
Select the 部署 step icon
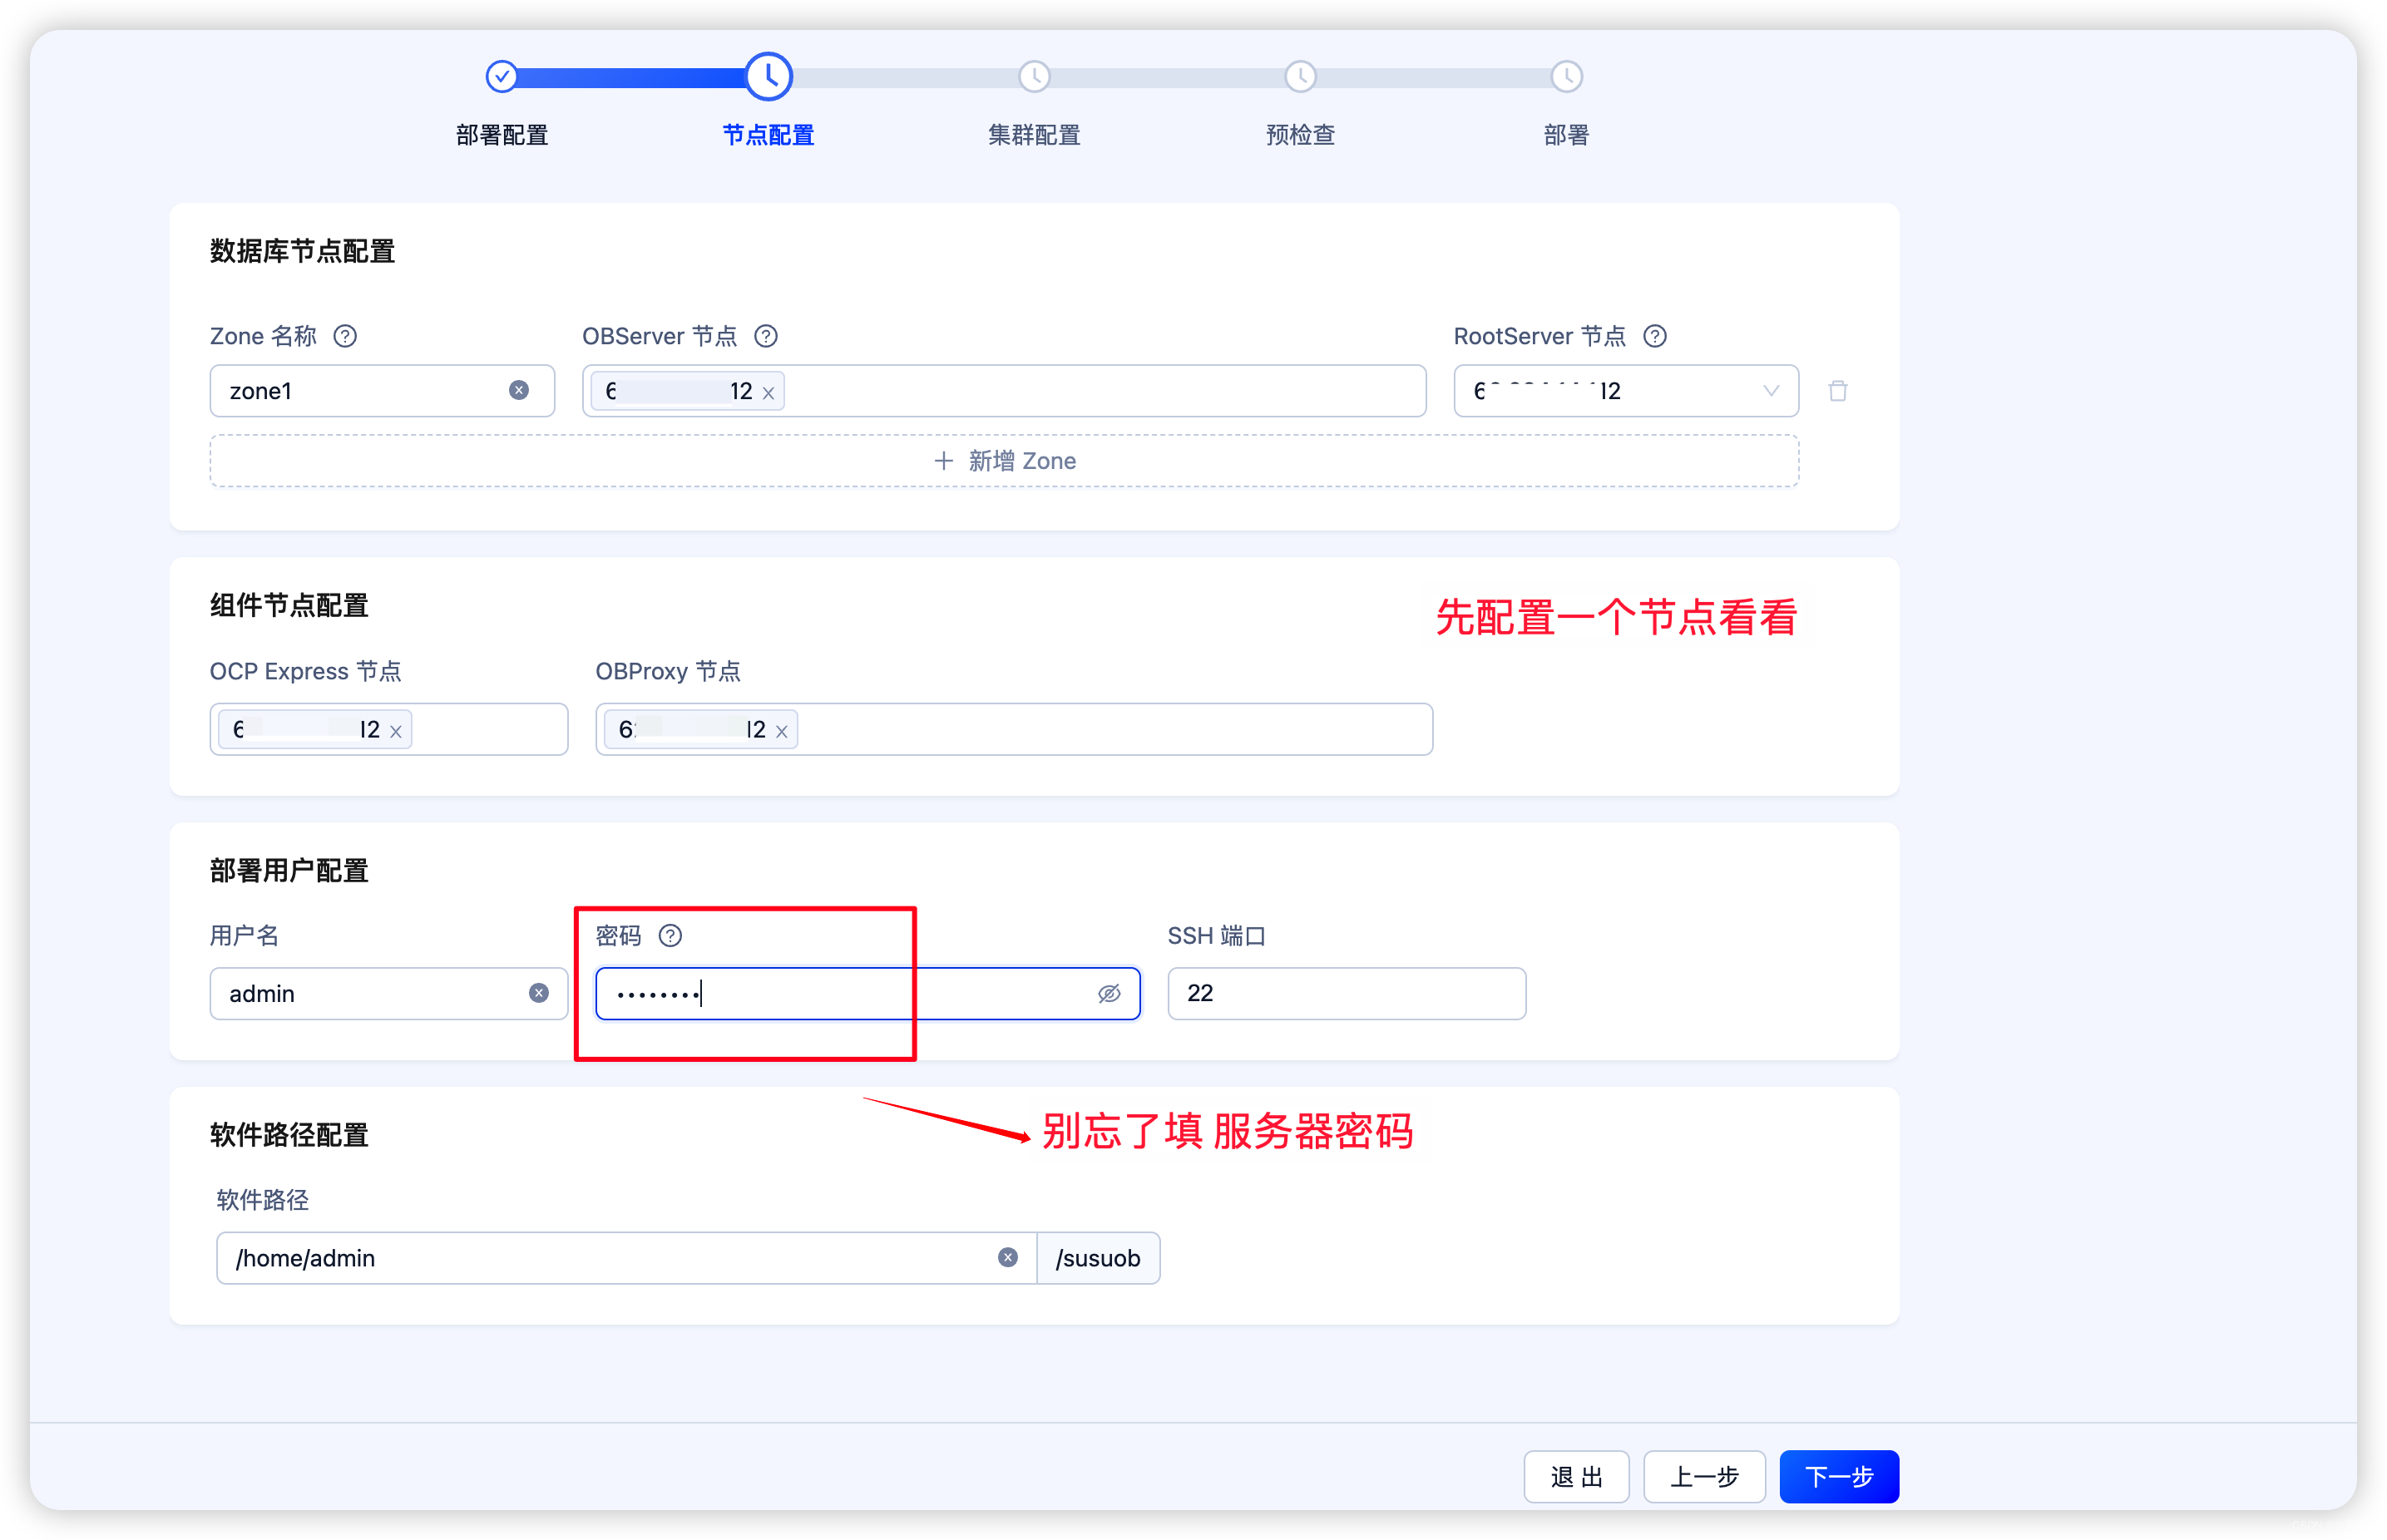[1566, 76]
